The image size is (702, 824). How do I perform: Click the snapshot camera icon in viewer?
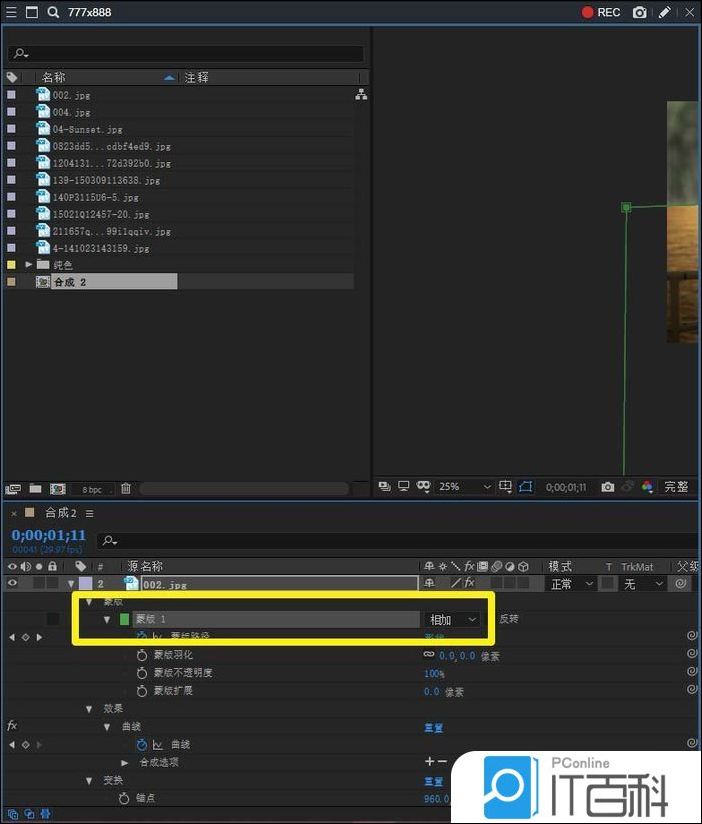[x=607, y=487]
